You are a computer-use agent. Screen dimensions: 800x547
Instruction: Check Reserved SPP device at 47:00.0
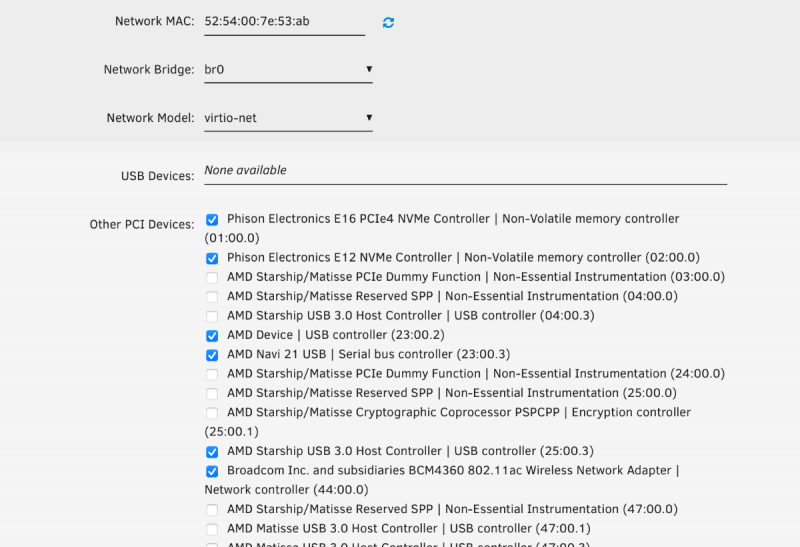pos(212,510)
